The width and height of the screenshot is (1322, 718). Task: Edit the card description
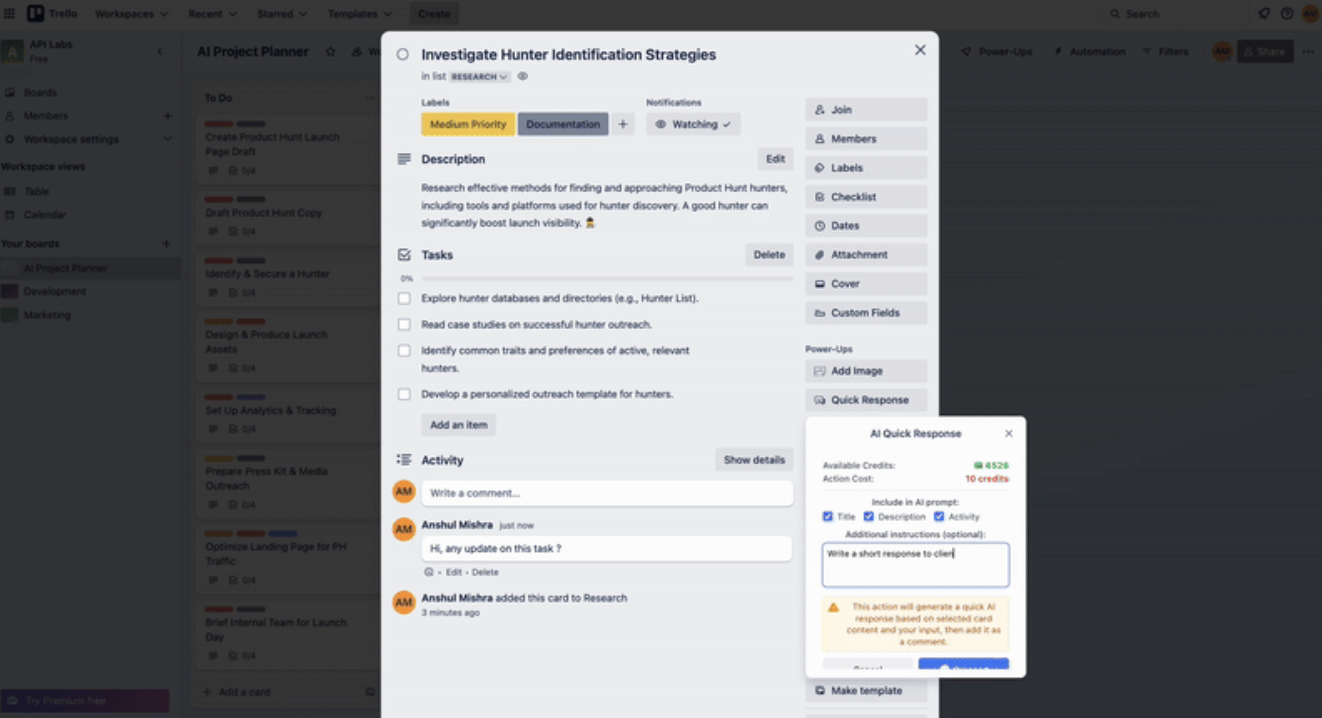click(775, 159)
